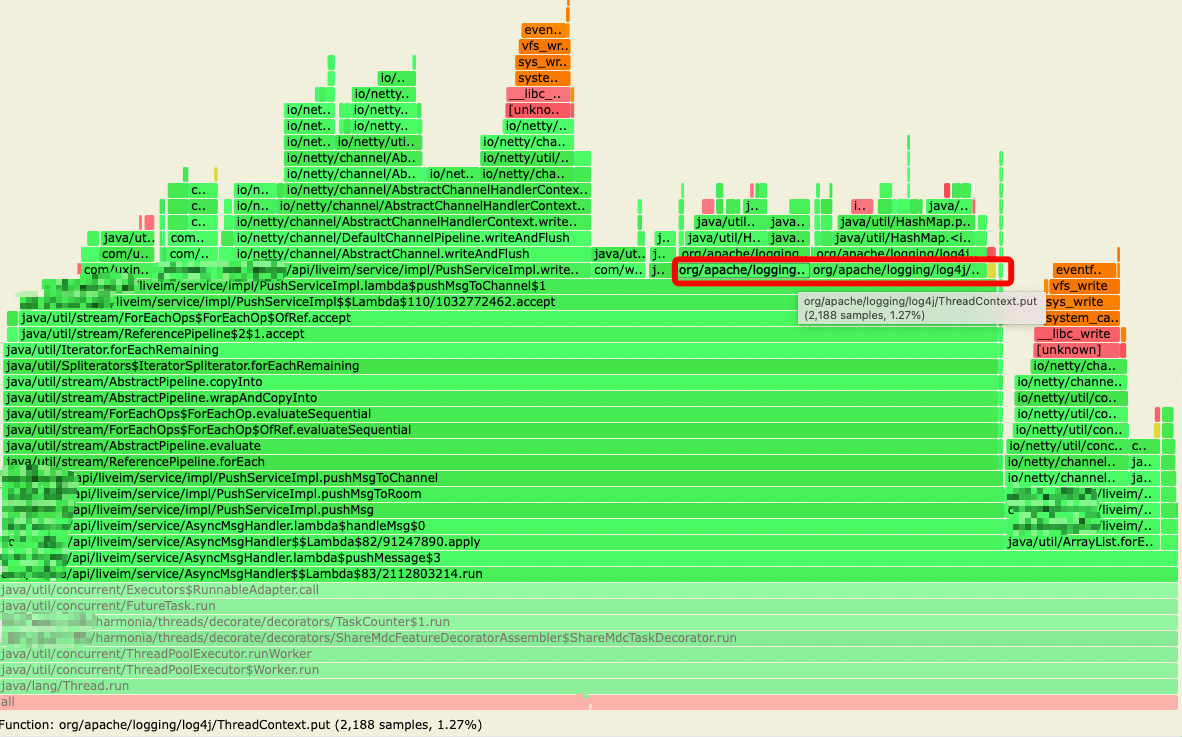The image size is (1182, 737).
Task: Open the TaskCounter$1.run frame
Action: (590, 622)
